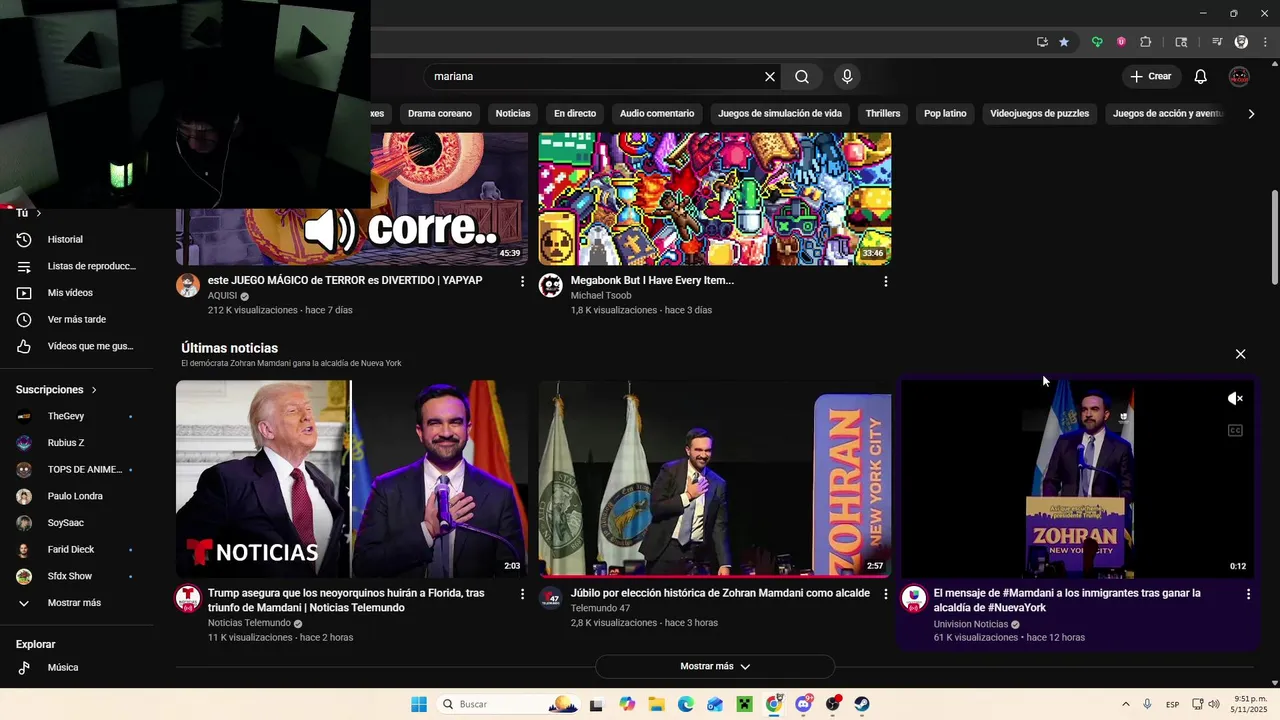Screen dimensions: 1280x720
Task: Show more category chips arrow
Action: coord(1251,114)
